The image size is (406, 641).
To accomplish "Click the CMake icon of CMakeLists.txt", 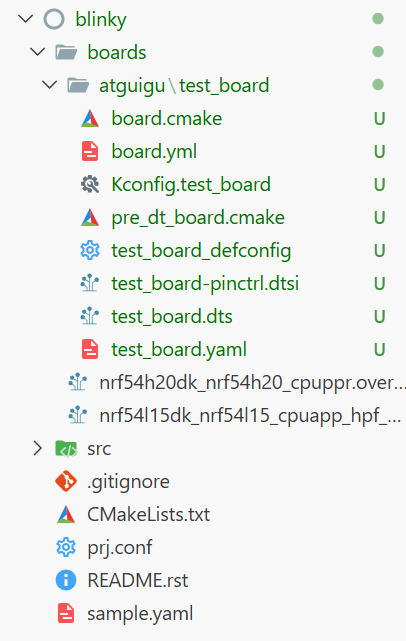I will tap(66, 515).
